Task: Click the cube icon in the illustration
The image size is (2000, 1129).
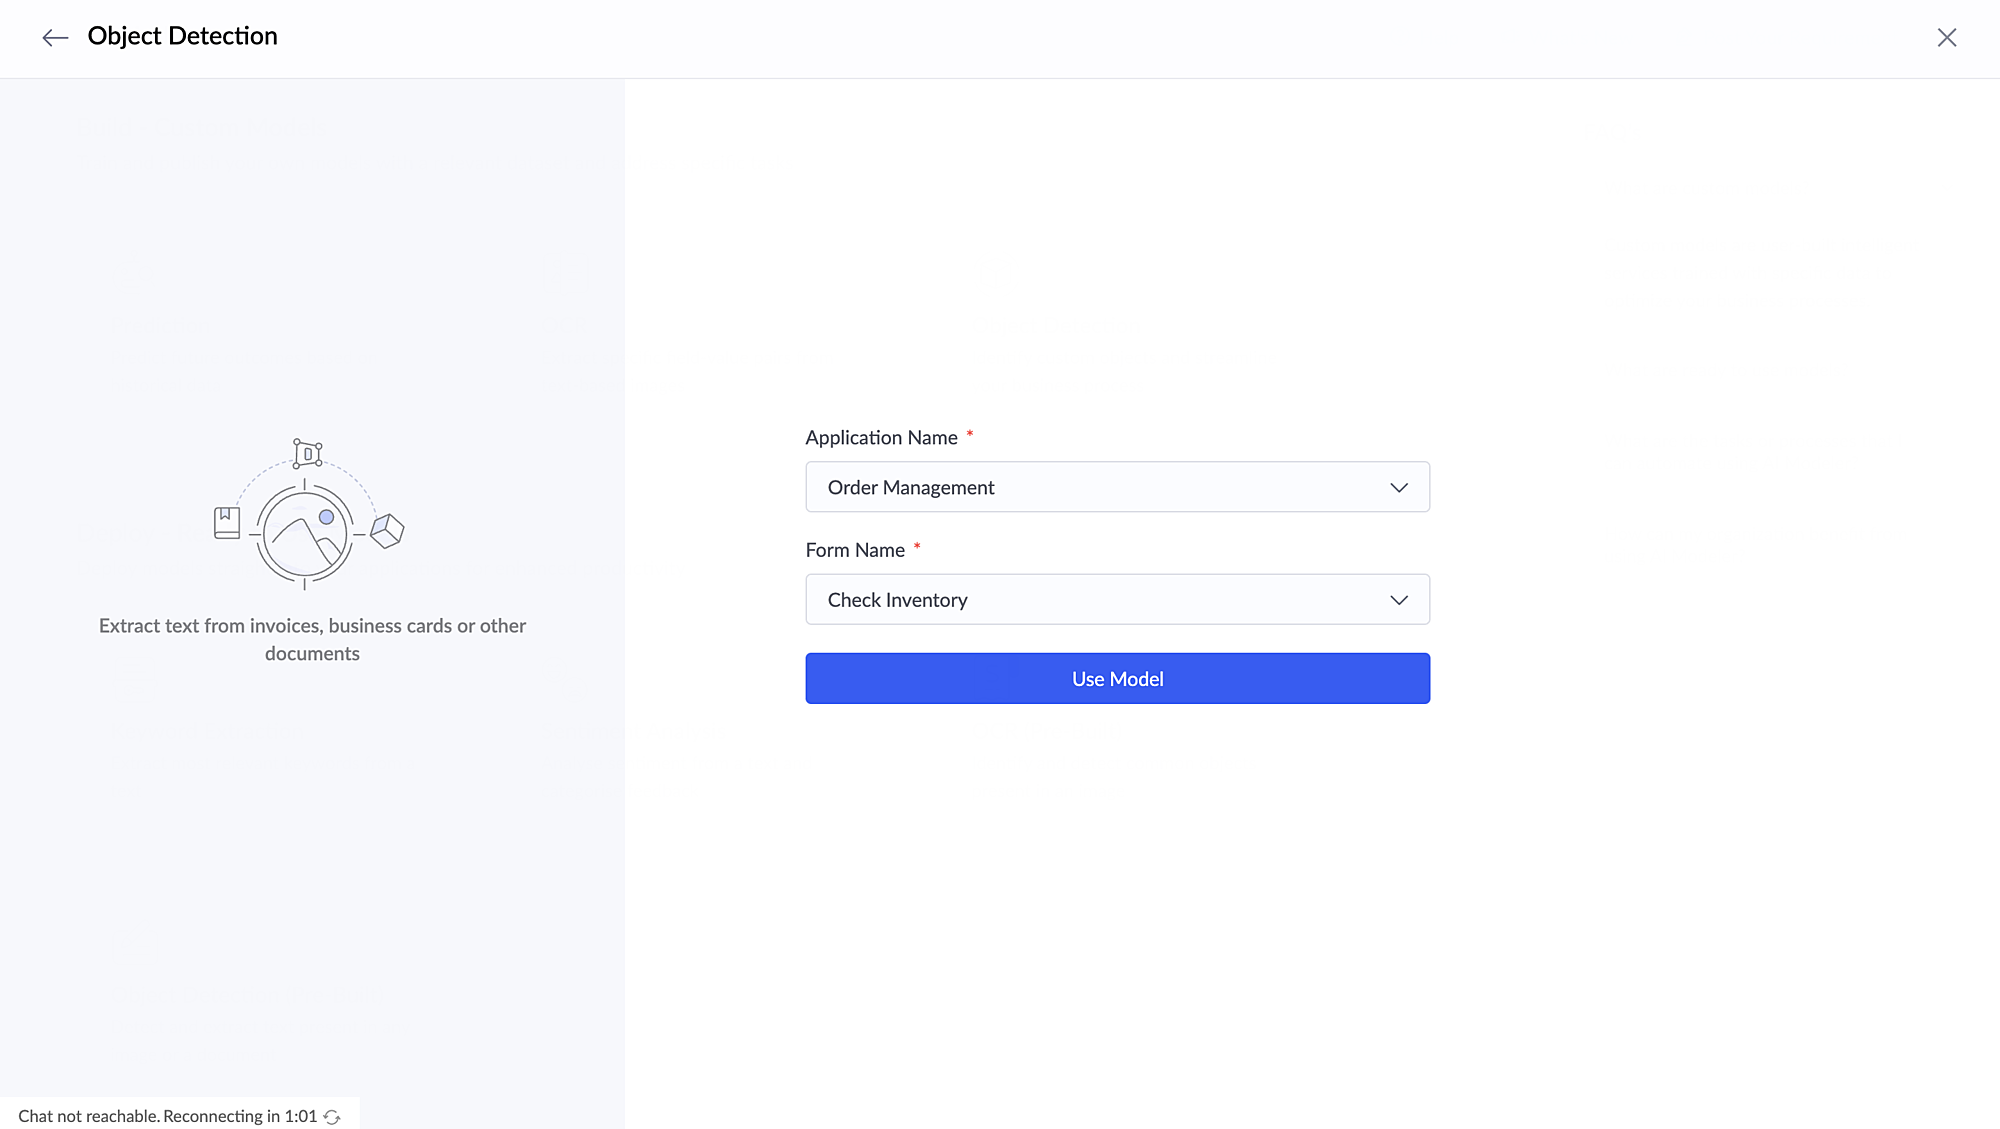Action: pyautogui.click(x=387, y=530)
